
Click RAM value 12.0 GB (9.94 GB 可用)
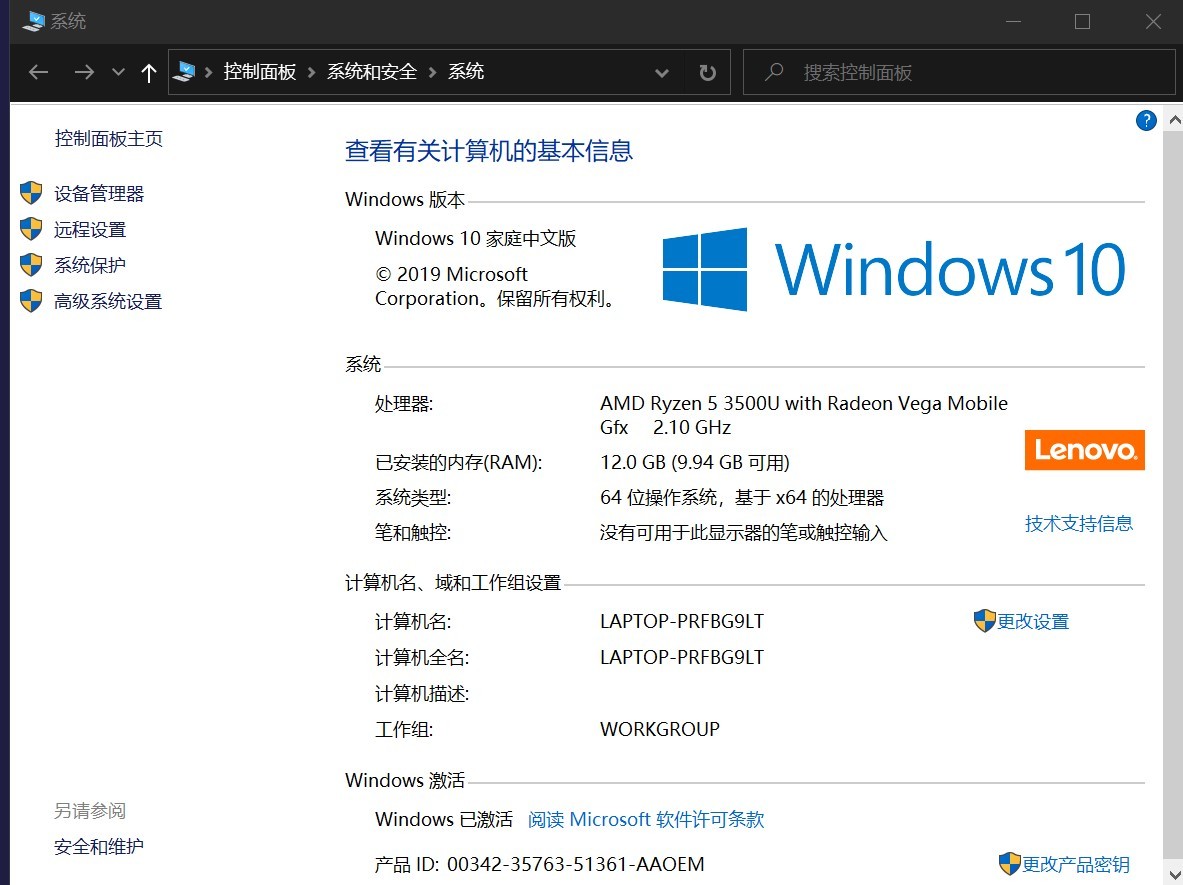[x=695, y=462]
